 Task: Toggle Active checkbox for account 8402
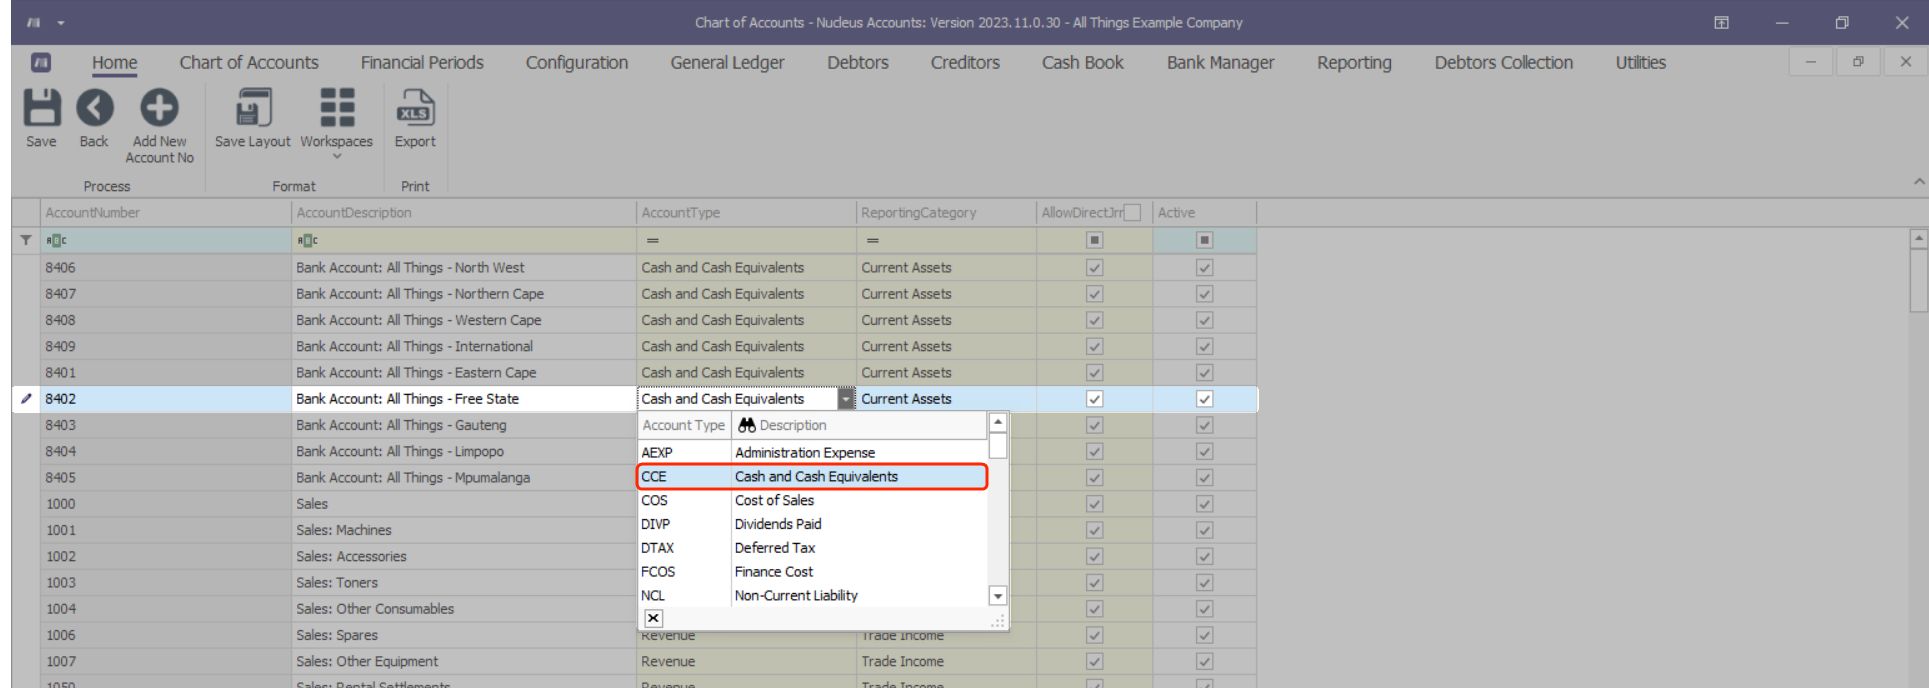pyautogui.click(x=1205, y=399)
